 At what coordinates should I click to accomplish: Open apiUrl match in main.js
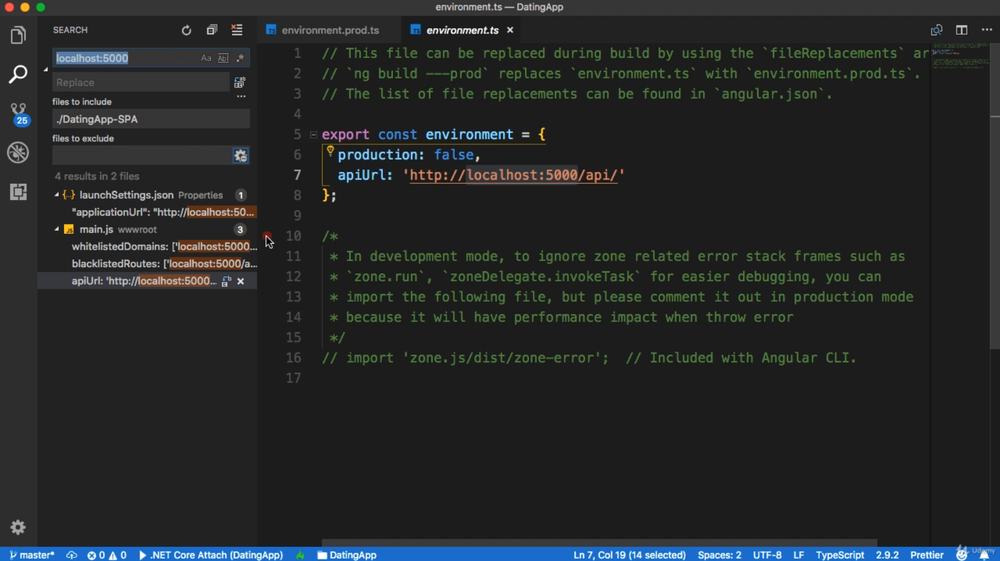click(143, 281)
